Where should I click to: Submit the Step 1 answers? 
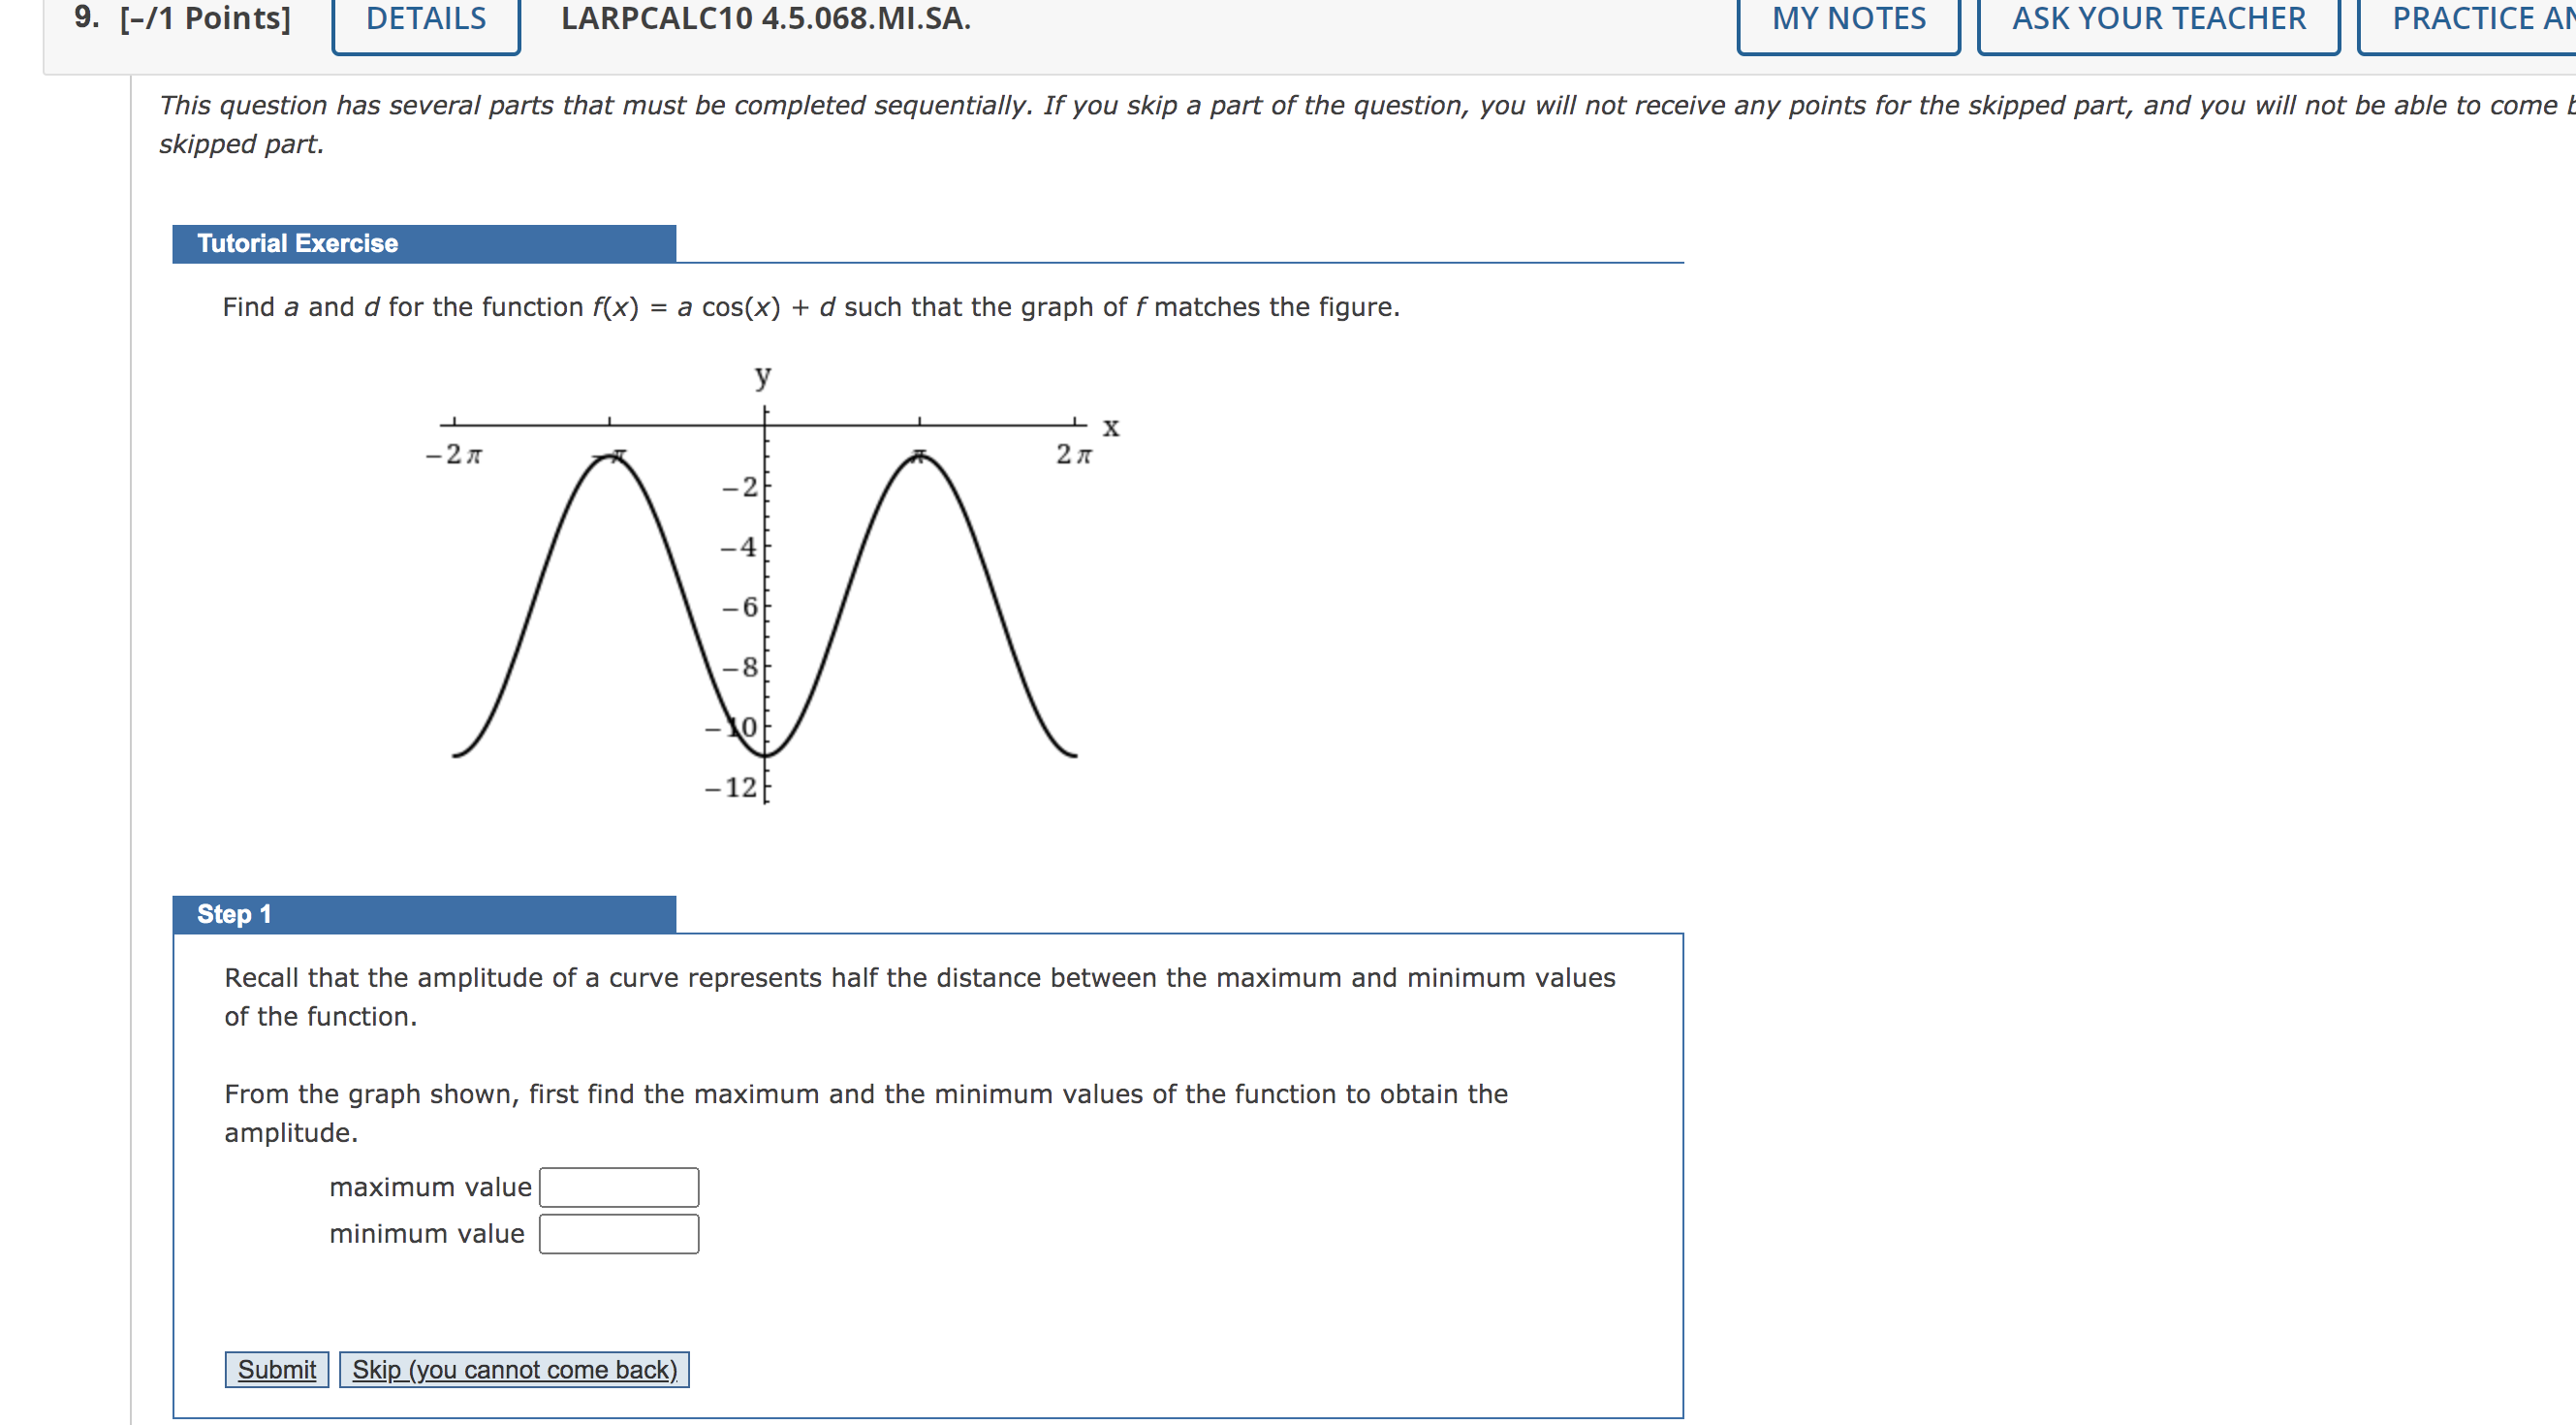(x=276, y=1369)
